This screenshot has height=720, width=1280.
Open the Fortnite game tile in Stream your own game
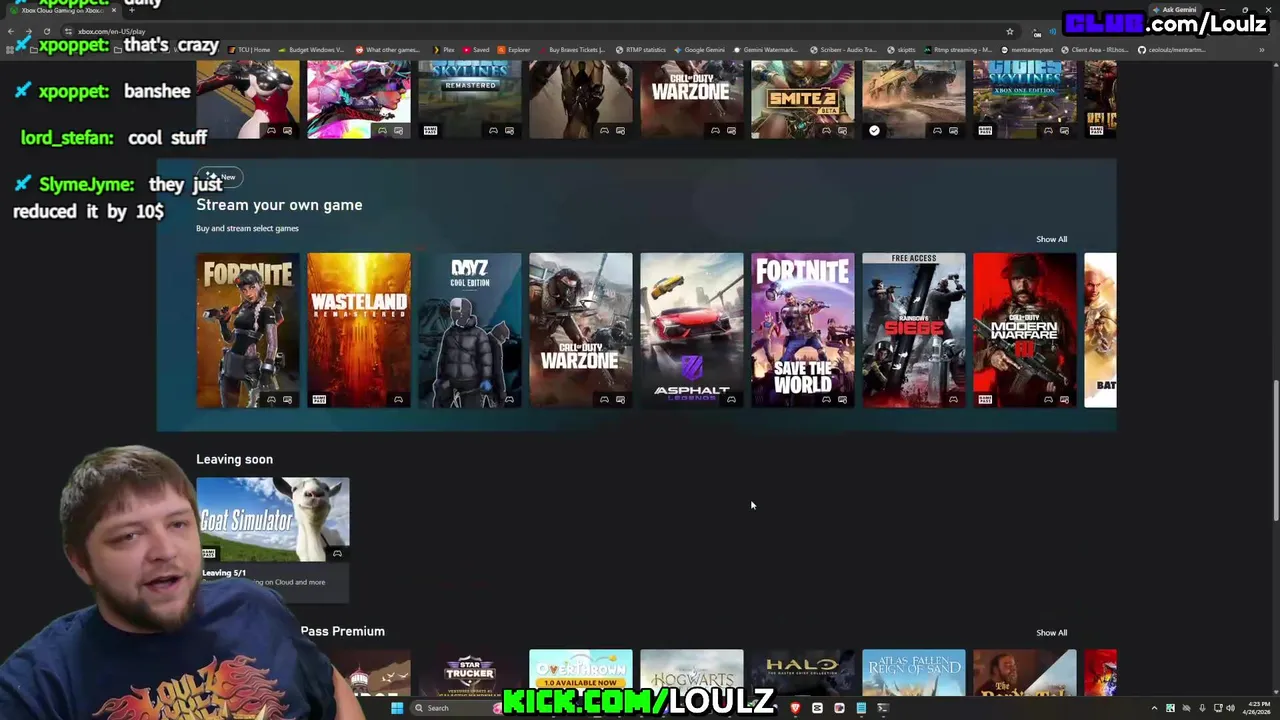pyautogui.click(x=247, y=330)
